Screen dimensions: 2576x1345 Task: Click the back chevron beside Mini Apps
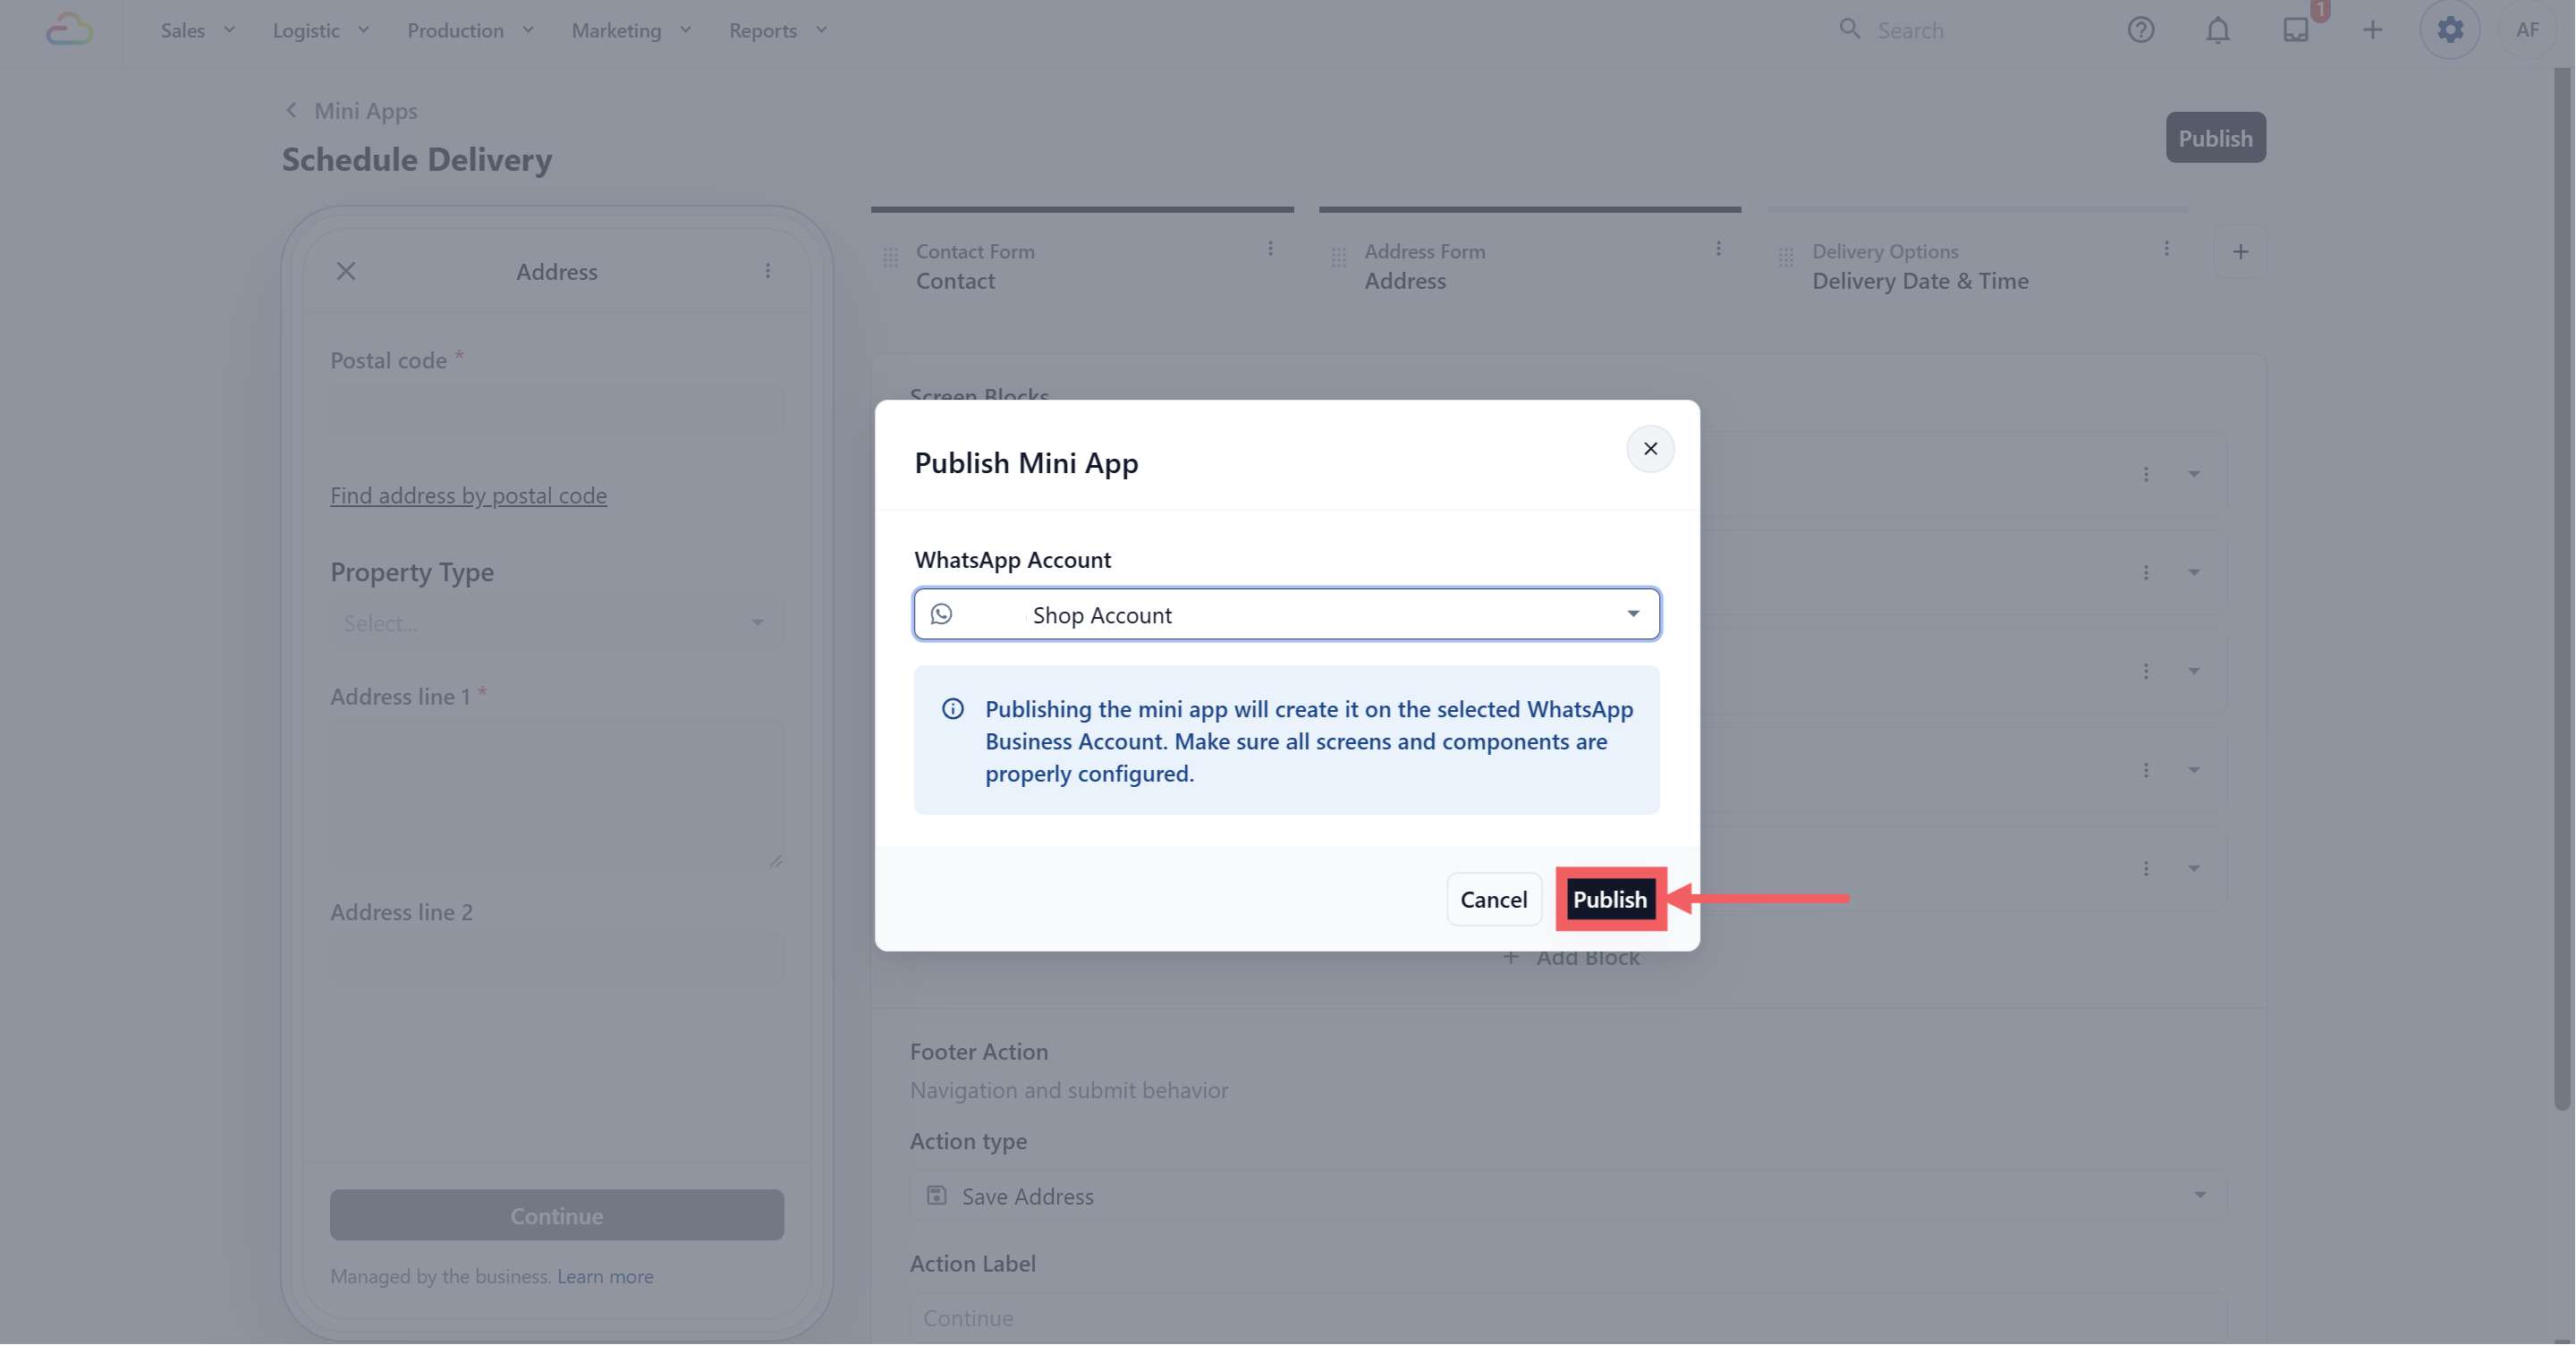(291, 110)
